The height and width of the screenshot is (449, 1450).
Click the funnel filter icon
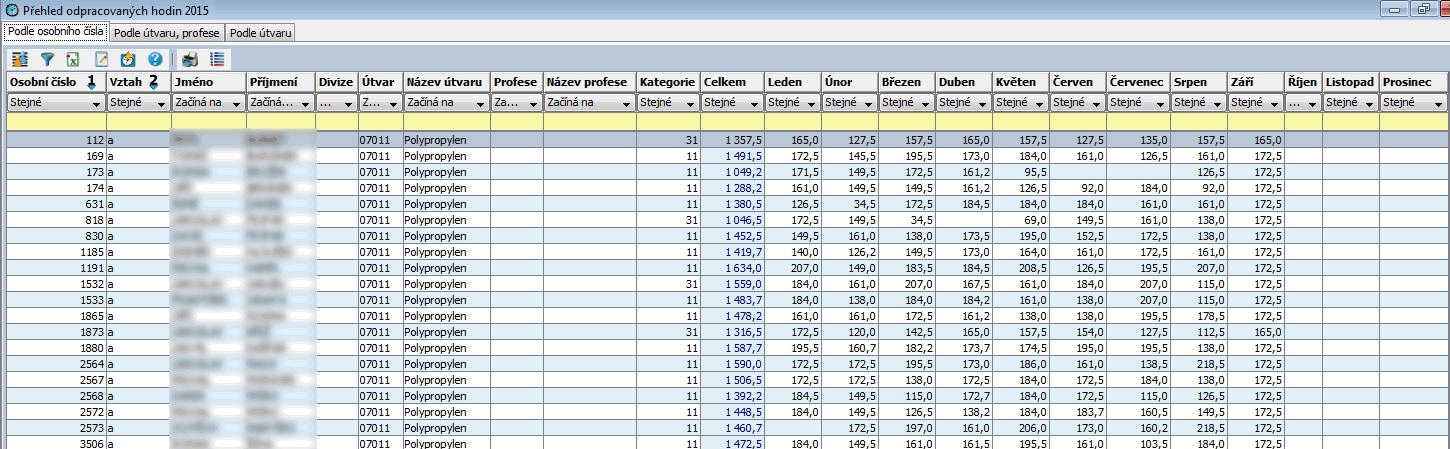pyautogui.click(x=47, y=59)
